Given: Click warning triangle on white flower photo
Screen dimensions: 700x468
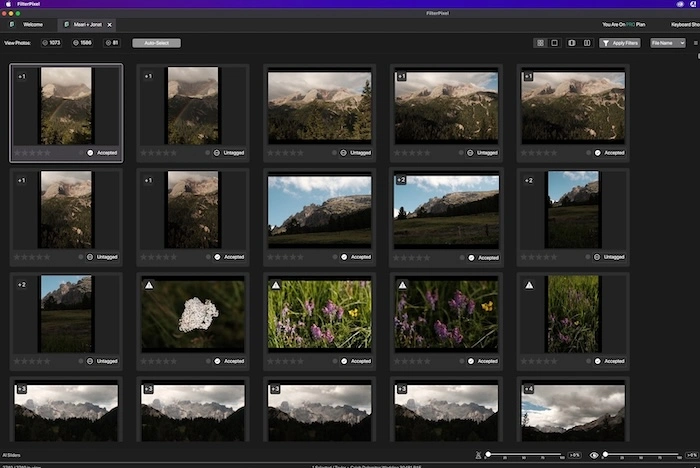Looking at the screenshot, I should pyautogui.click(x=148, y=286).
